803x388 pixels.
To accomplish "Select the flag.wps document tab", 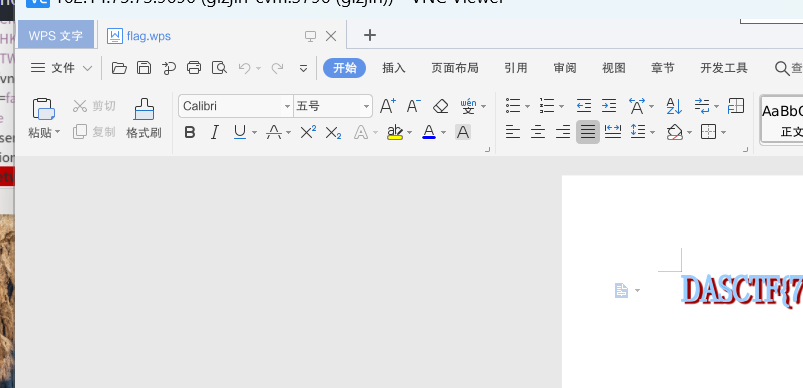I will 222,36.
